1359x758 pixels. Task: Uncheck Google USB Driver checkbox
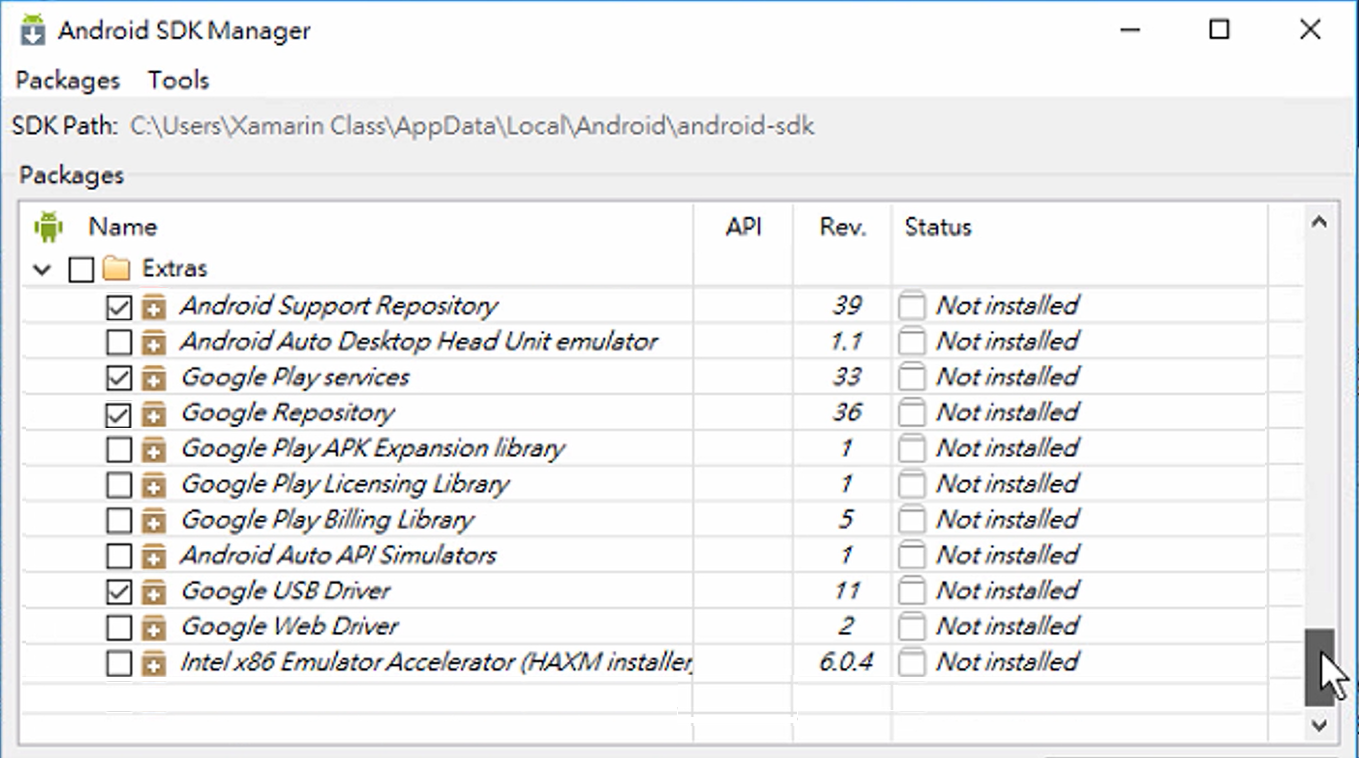pyautogui.click(x=118, y=592)
